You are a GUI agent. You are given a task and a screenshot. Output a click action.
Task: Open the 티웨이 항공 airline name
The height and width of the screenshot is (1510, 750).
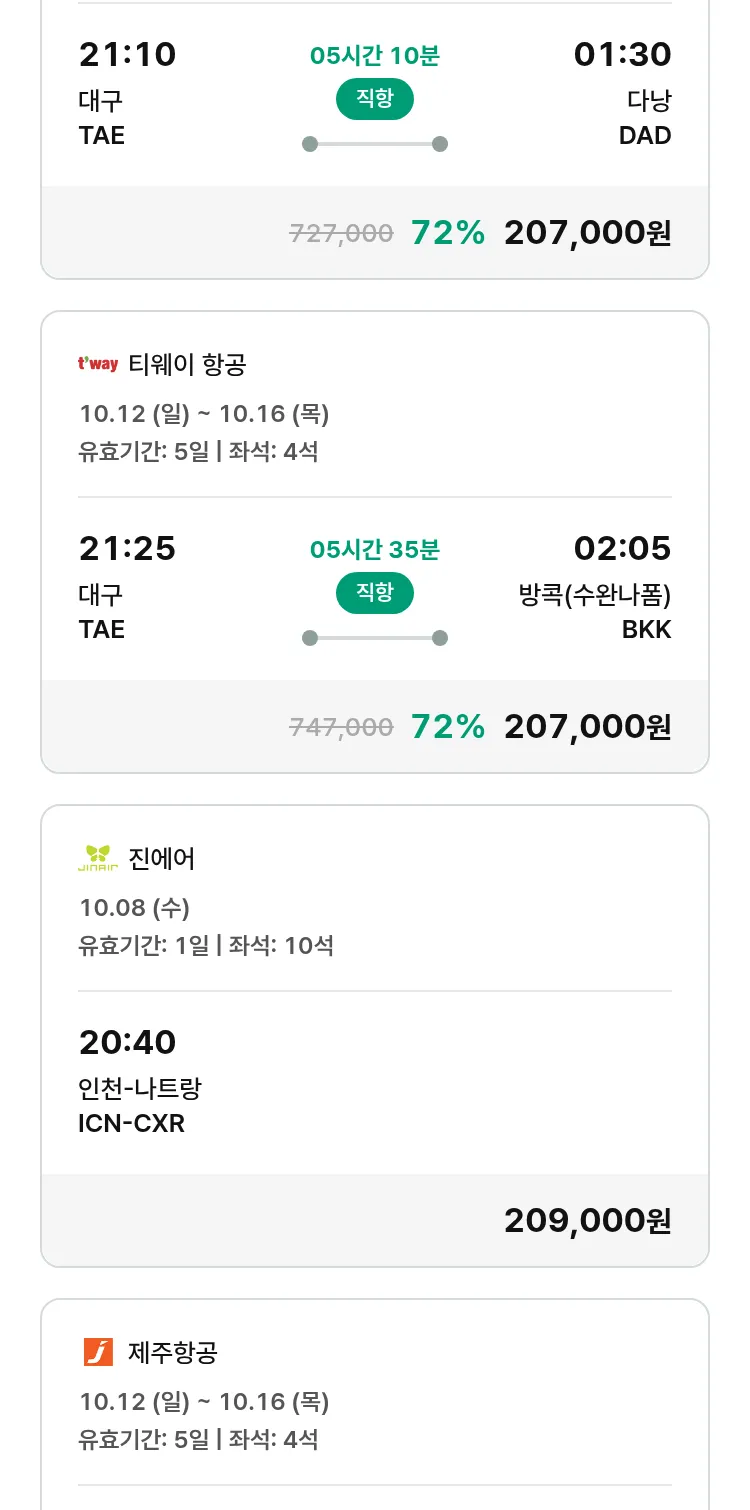point(187,364)
